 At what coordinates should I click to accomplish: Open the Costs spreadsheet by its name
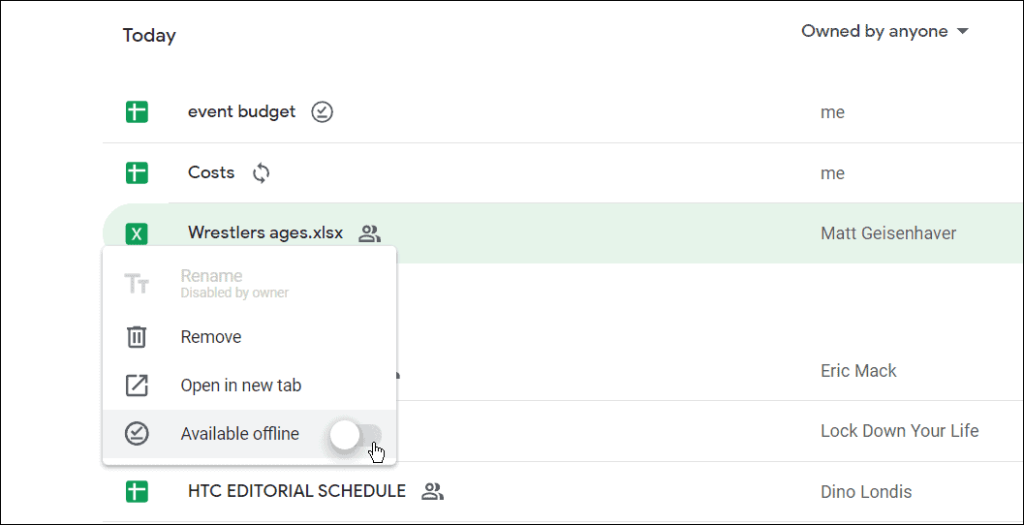[x=211, y=172]
